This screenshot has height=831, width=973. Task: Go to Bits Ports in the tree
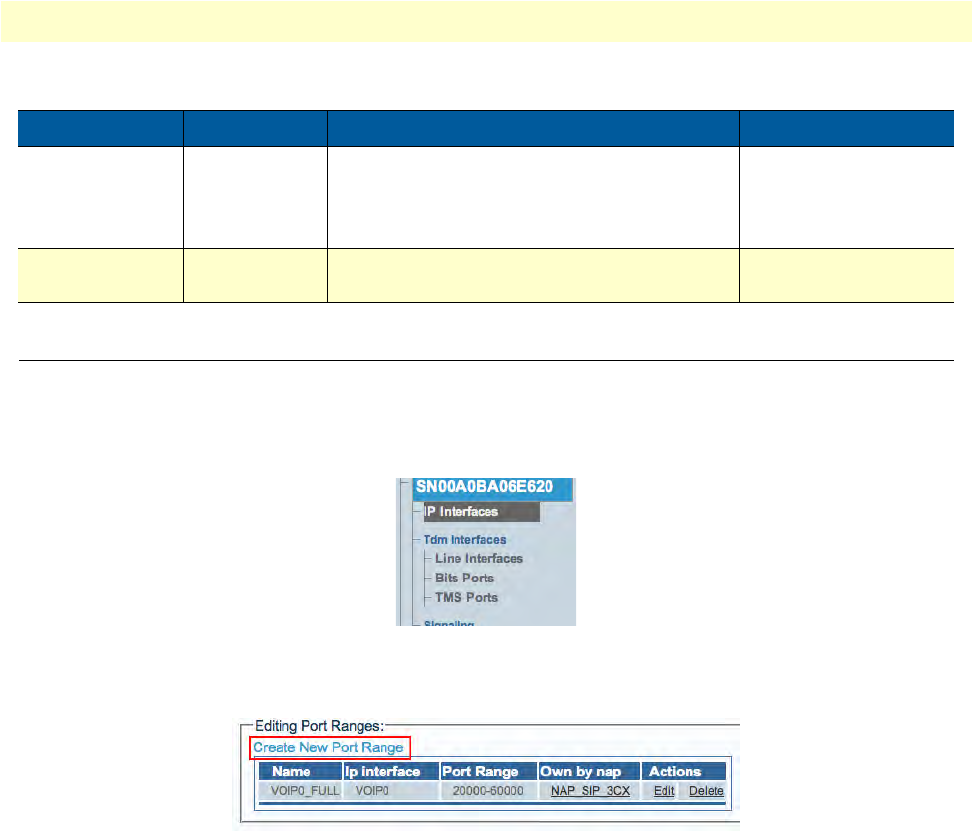pyautogui.click(x=464, y=578)
